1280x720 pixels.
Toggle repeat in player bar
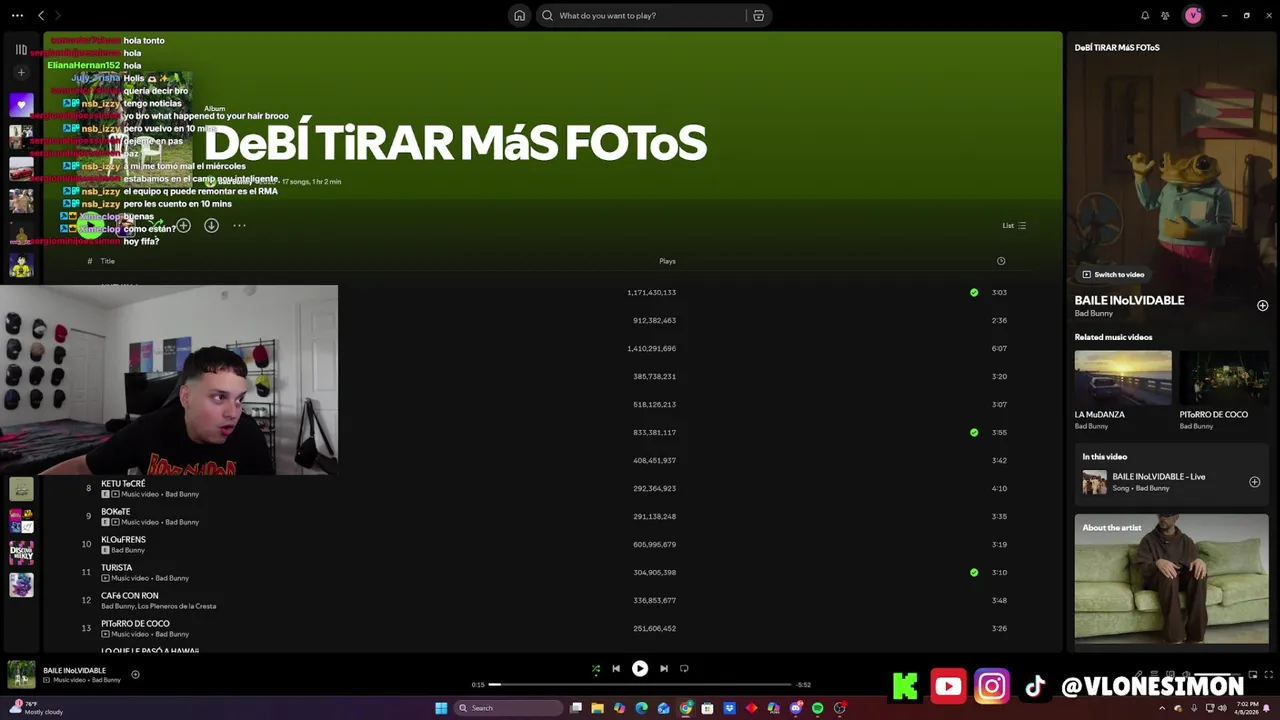[684, 669]
